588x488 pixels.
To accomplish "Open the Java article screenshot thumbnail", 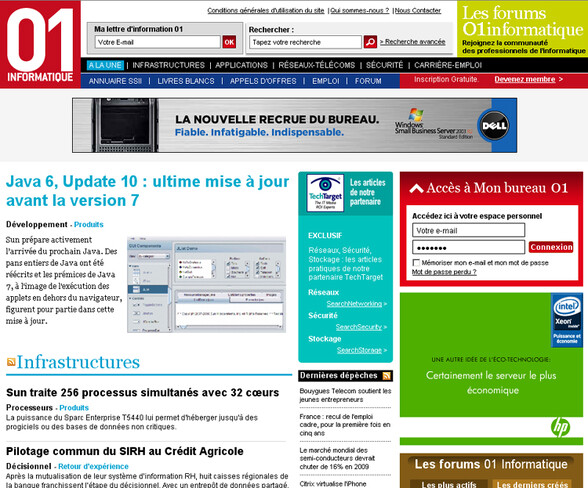I will pyautogui.click(x=207, y=285).
